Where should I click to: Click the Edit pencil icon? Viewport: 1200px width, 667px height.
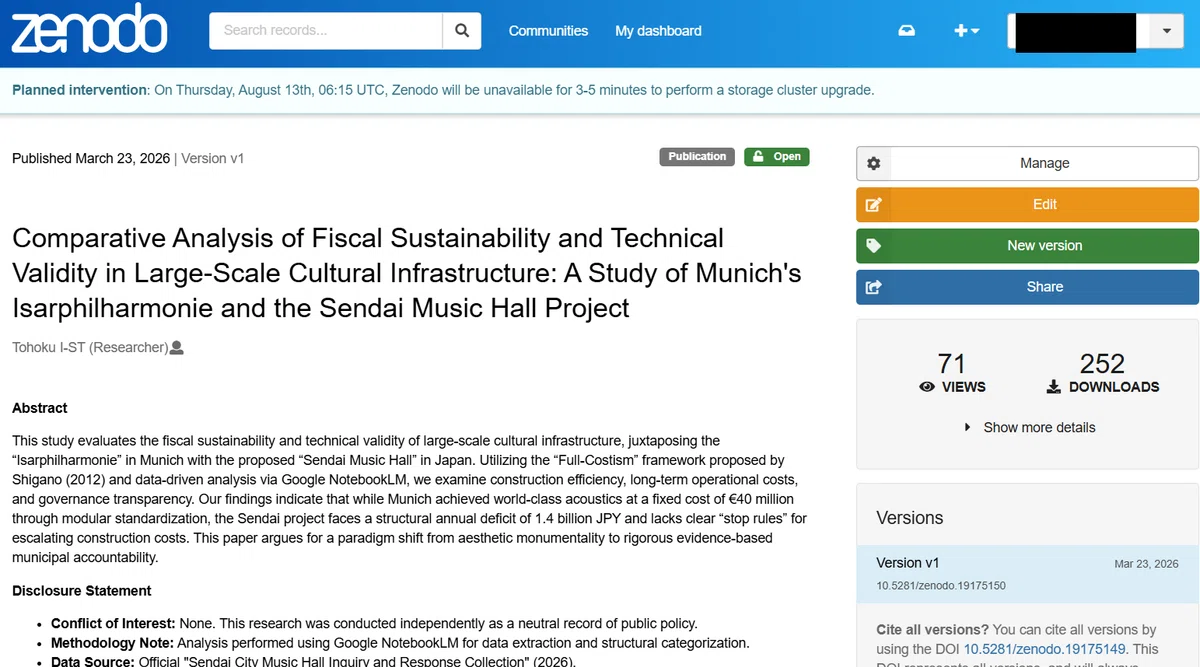coord(873,204)
